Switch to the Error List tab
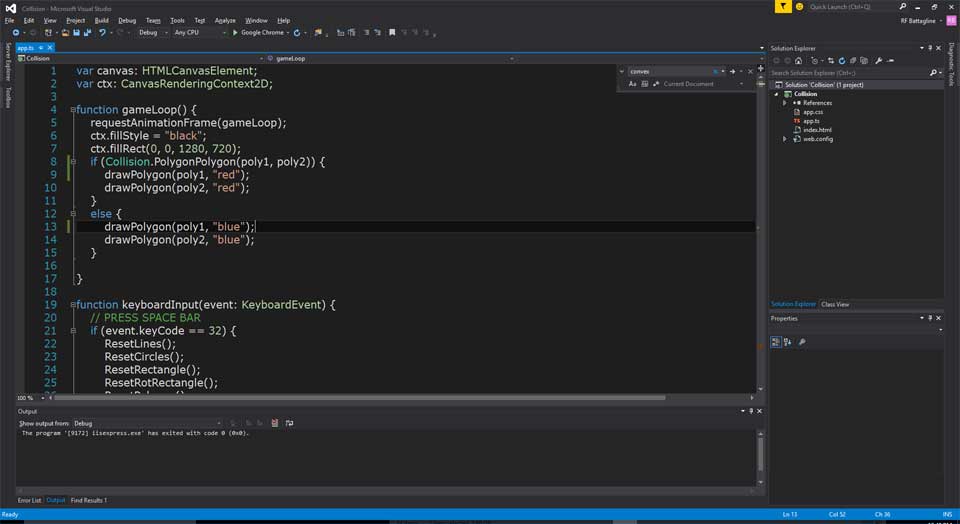Viewport: 960px width, 524px height. 29,501
